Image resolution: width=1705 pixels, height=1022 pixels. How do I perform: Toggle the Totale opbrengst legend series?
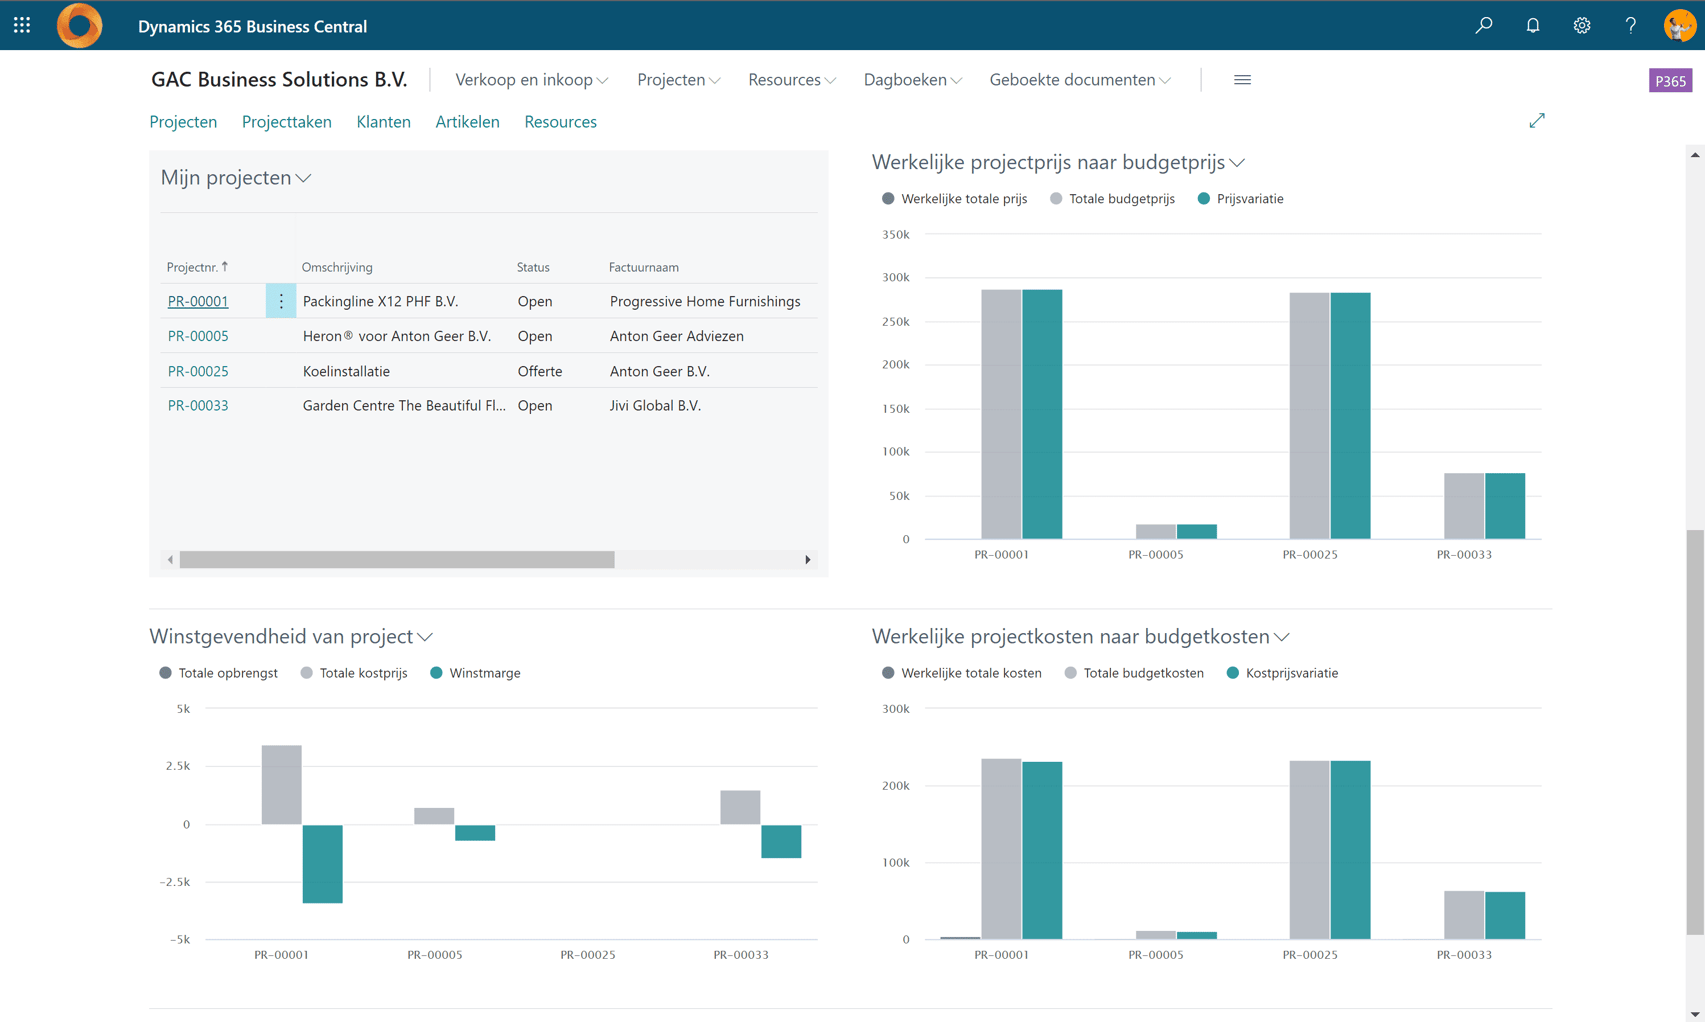pos(218,673)
